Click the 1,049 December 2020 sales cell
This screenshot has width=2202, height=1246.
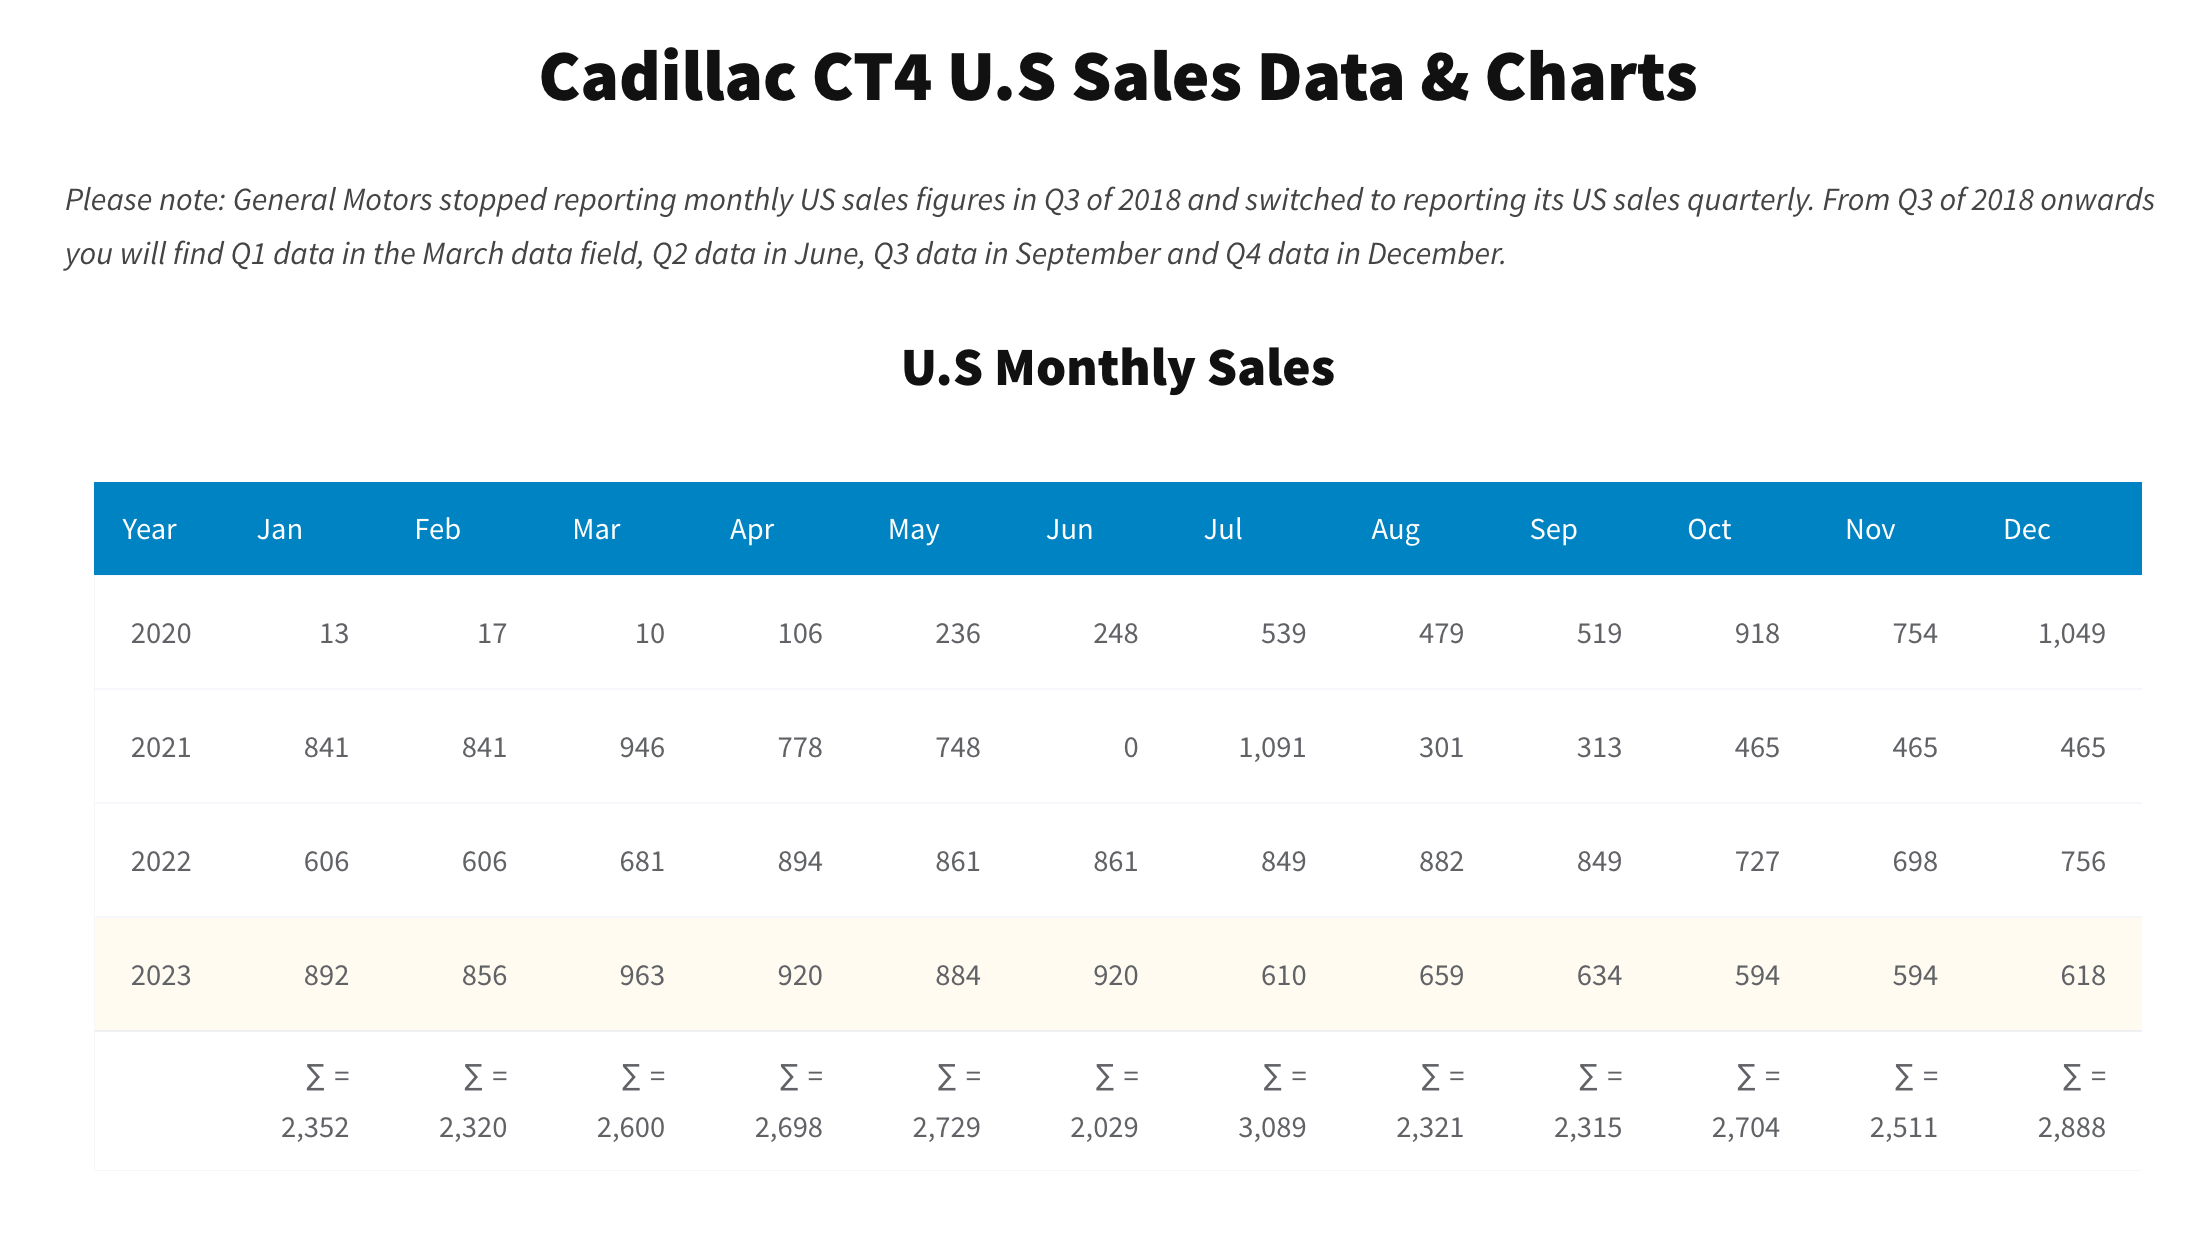(2071, 633)
